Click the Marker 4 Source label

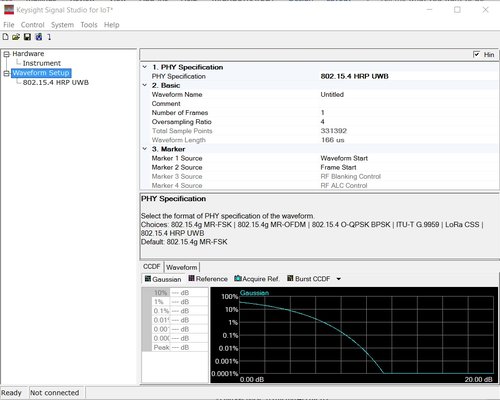177,185
